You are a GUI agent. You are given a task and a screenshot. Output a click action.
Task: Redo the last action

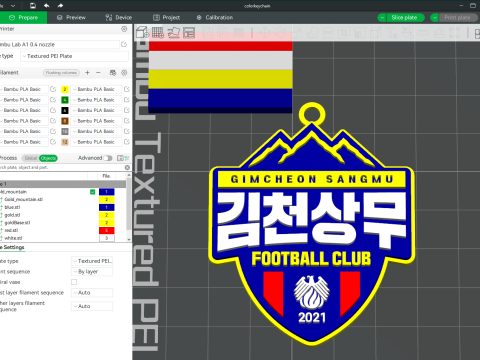click(60, 6)
